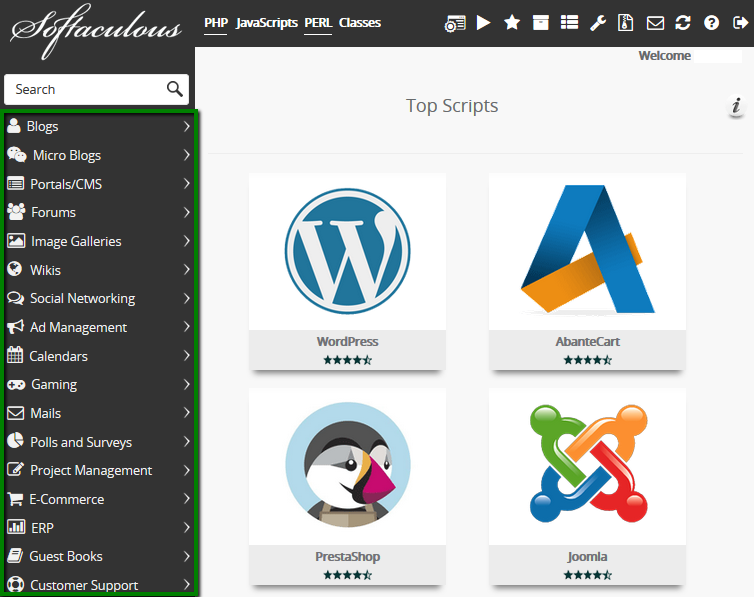
Task: Click the Forums people icon
Action: point(16,211)
